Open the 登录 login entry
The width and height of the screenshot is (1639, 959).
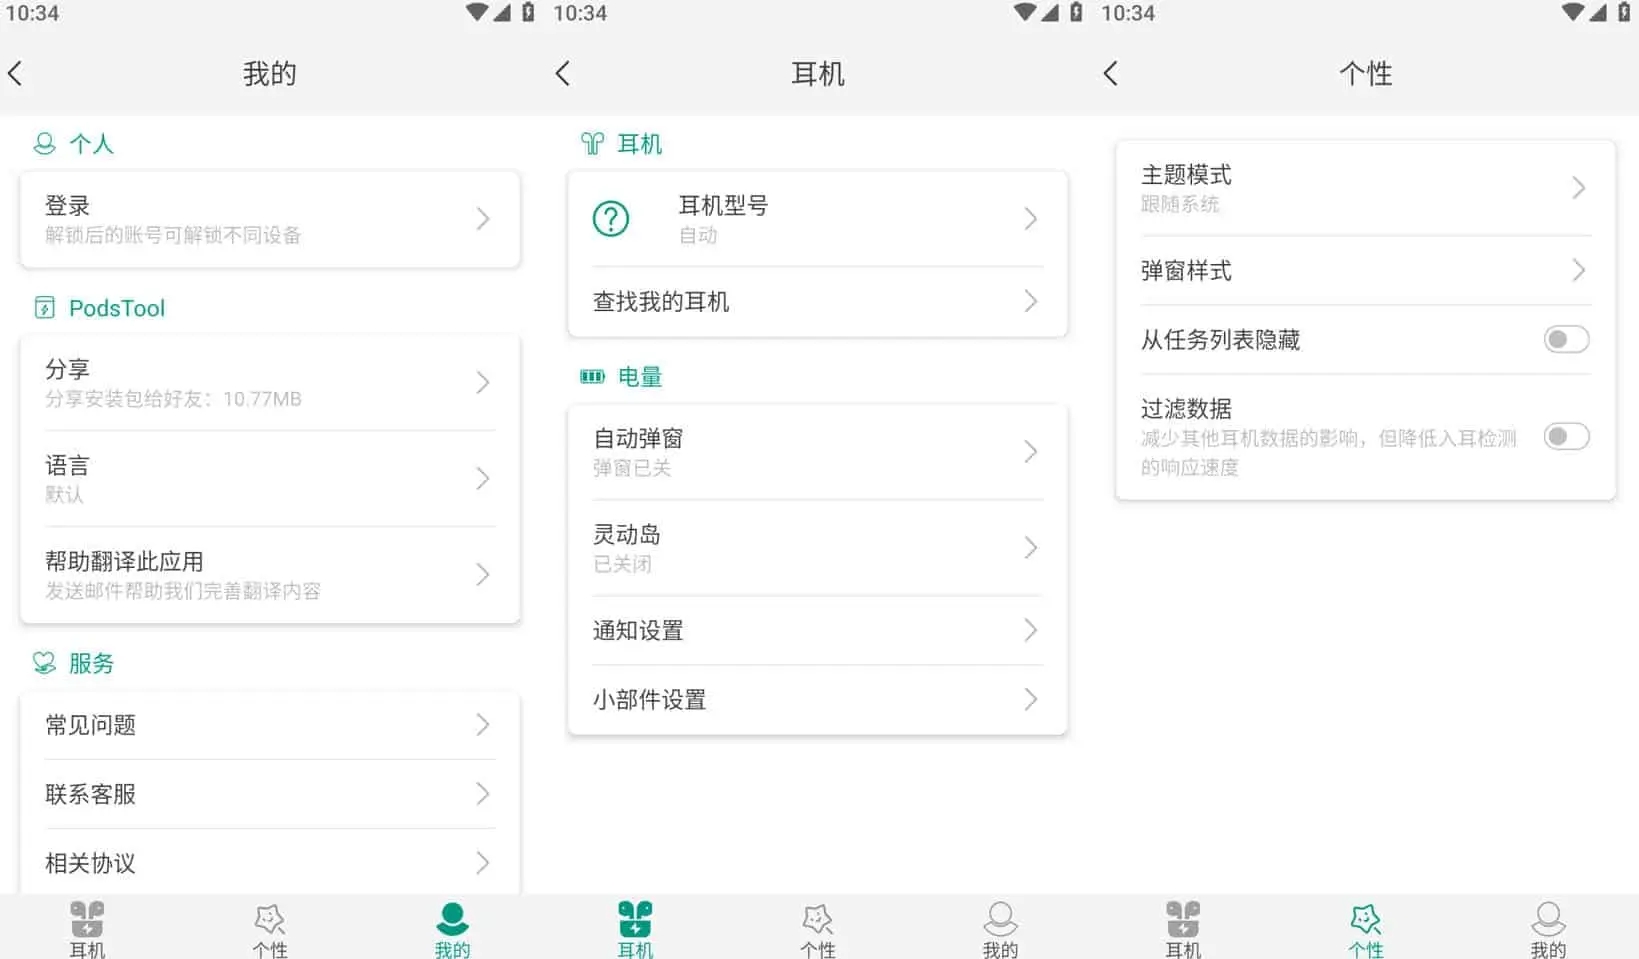point(269,219)
